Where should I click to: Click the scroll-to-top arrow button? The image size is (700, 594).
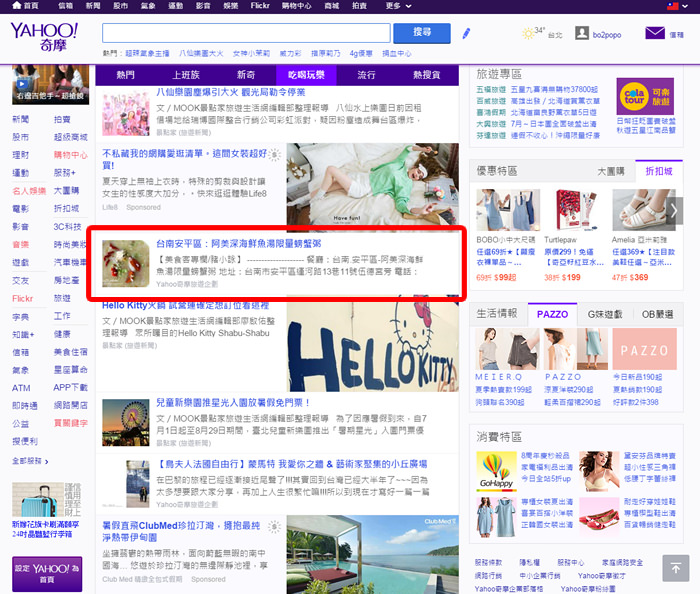coord(675,568)
